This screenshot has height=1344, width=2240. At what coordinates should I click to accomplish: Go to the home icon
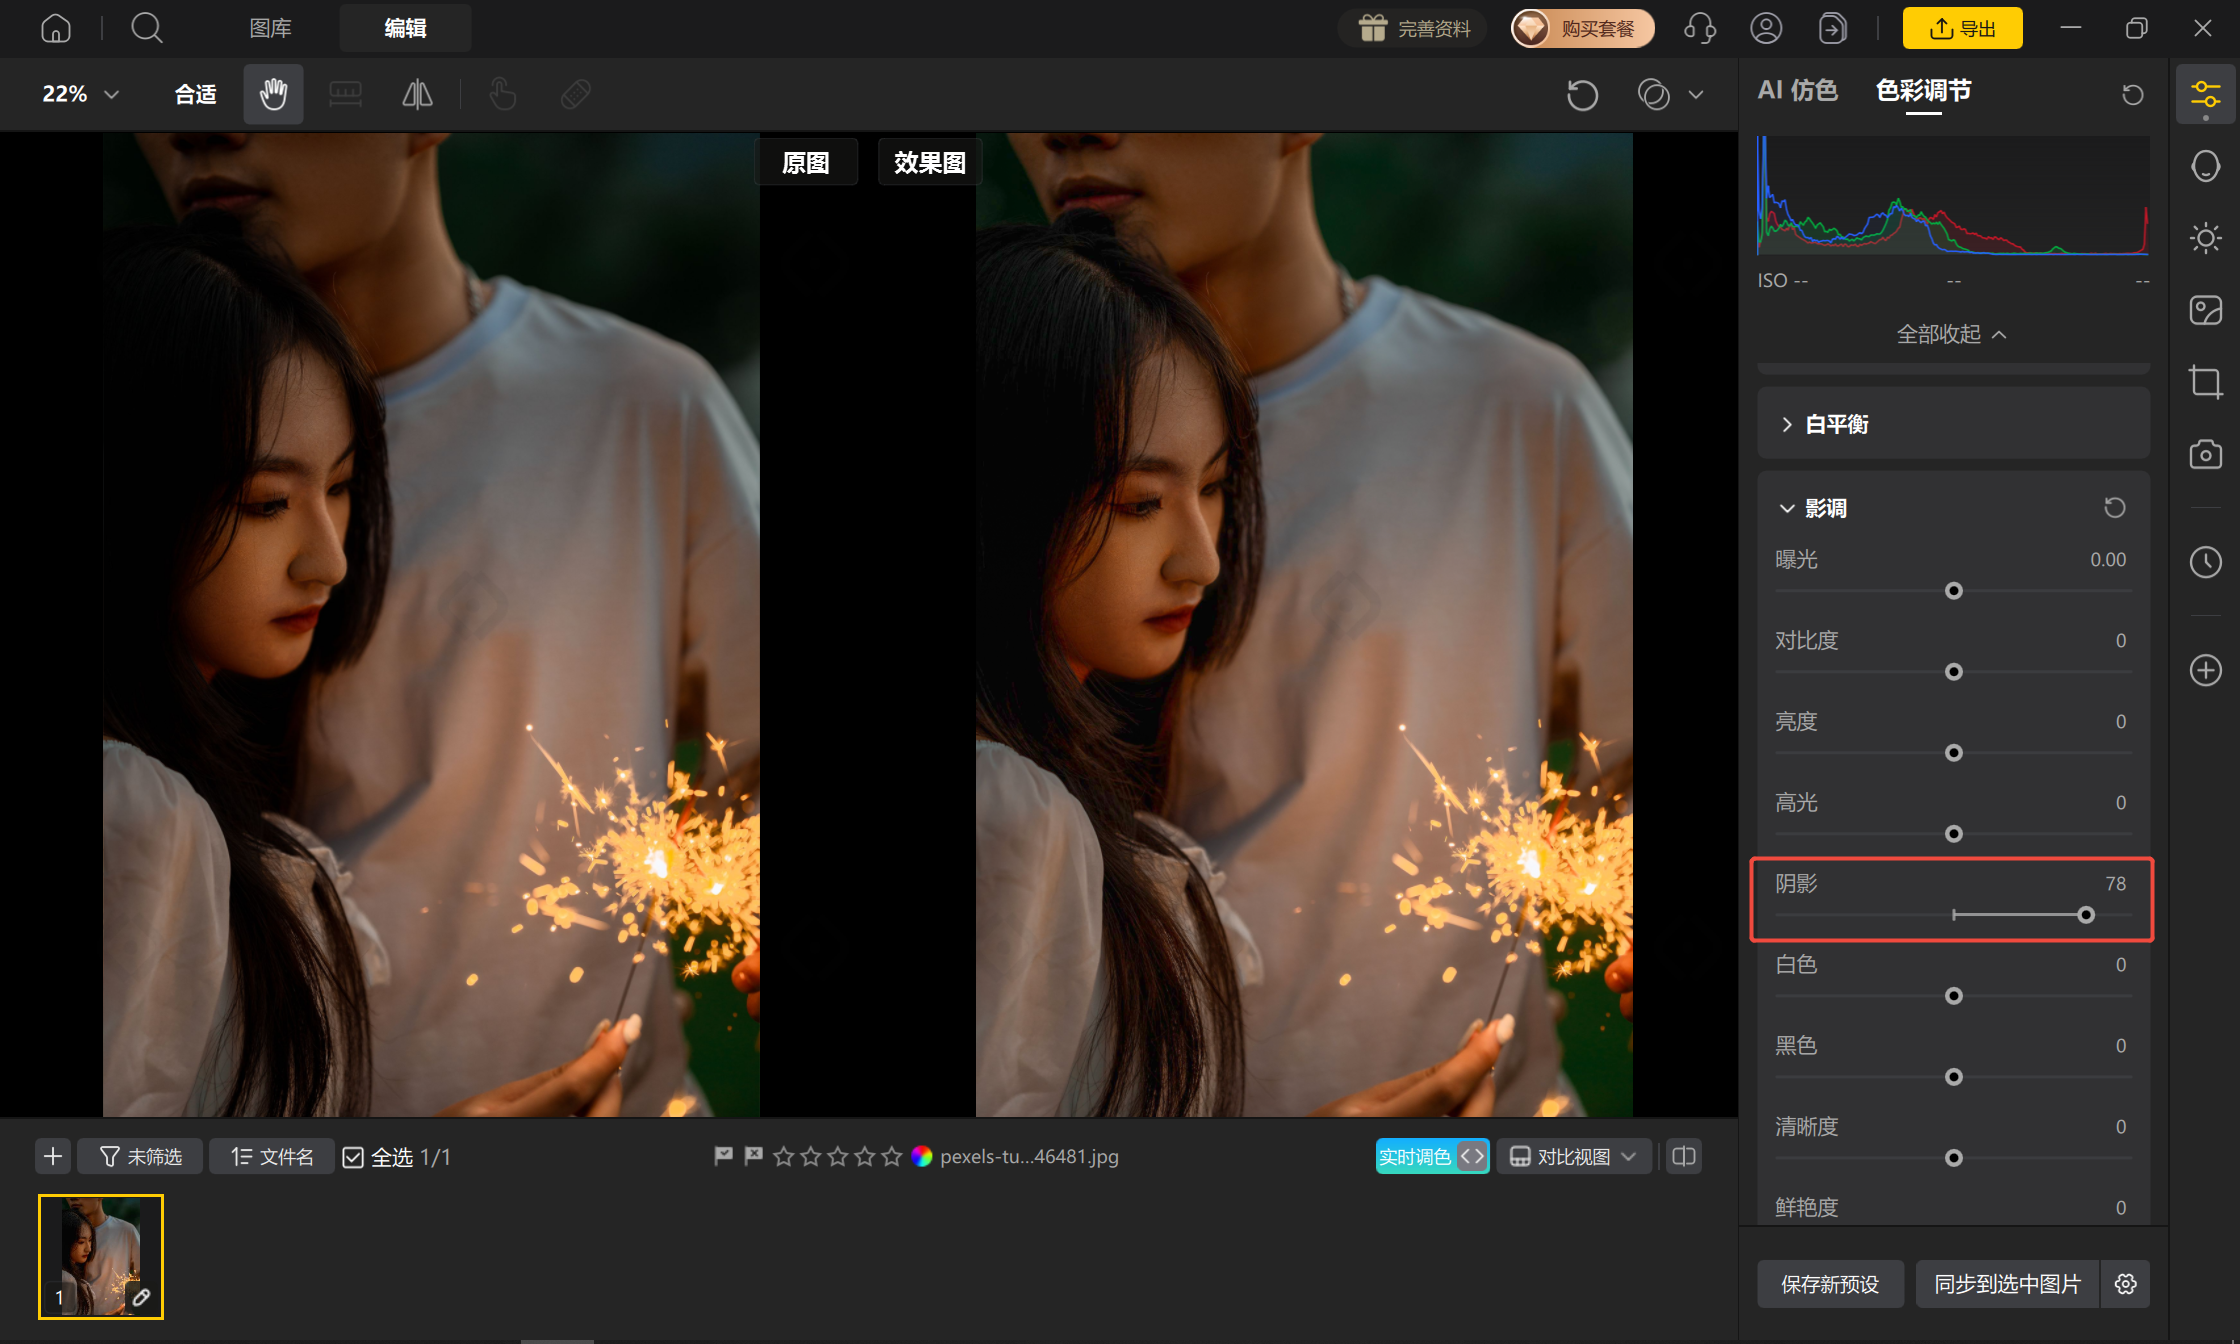56,28
